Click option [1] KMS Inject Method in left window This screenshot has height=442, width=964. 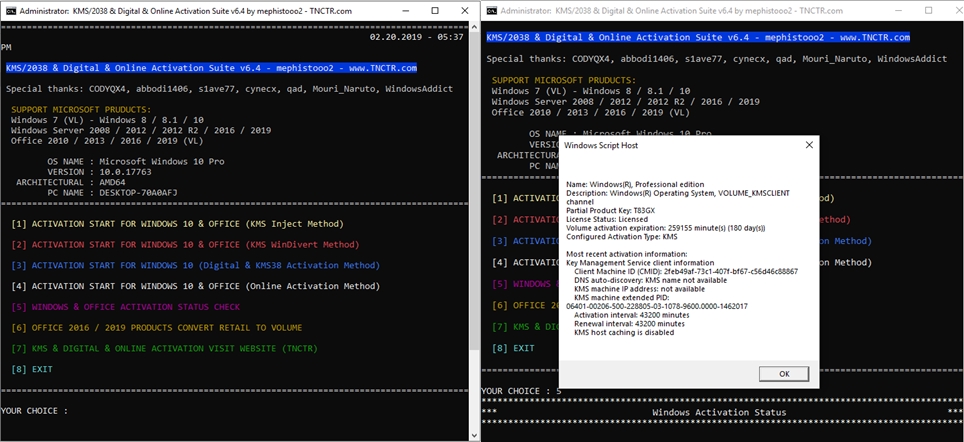(x=177, y=224)
